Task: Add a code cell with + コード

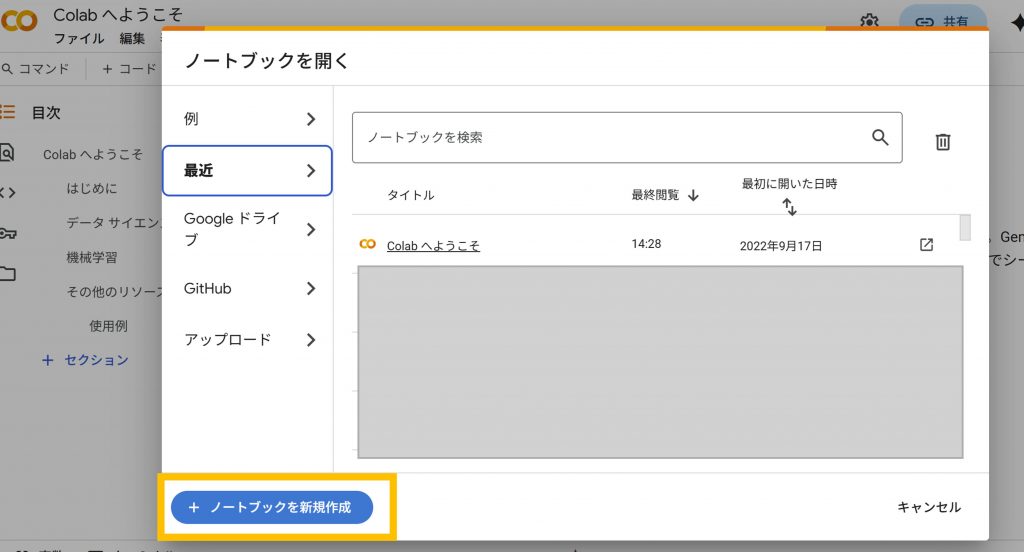Action: 129,69
